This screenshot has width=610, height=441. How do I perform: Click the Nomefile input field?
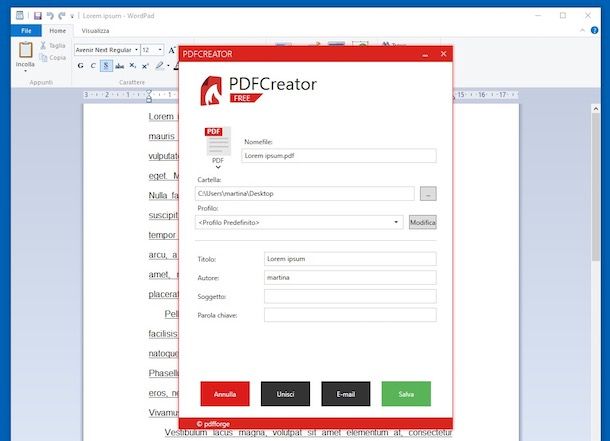coord(339,156)
